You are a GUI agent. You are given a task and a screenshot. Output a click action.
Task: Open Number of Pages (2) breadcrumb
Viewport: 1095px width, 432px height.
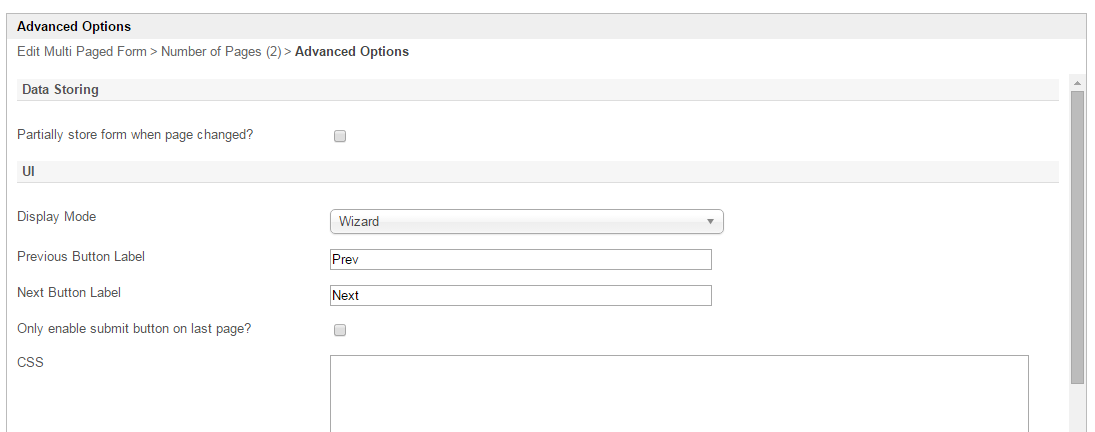221,51
